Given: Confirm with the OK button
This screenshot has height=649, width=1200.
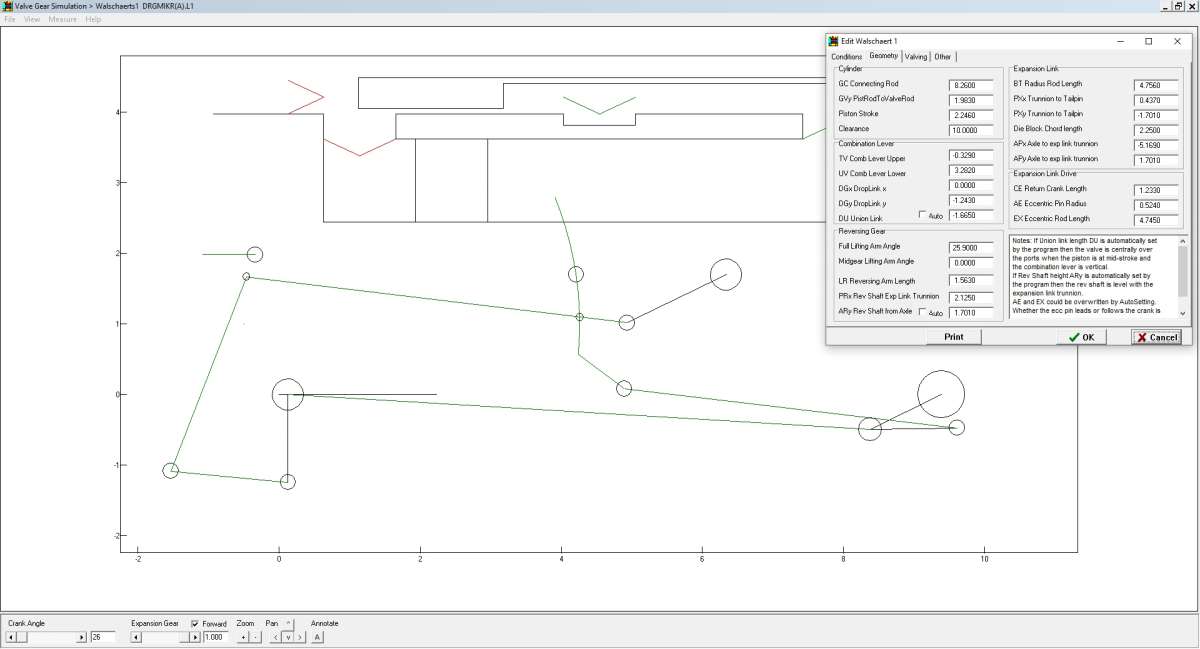Looking at the screenshot, I should pyautogui.click(x=1082, y=337).
